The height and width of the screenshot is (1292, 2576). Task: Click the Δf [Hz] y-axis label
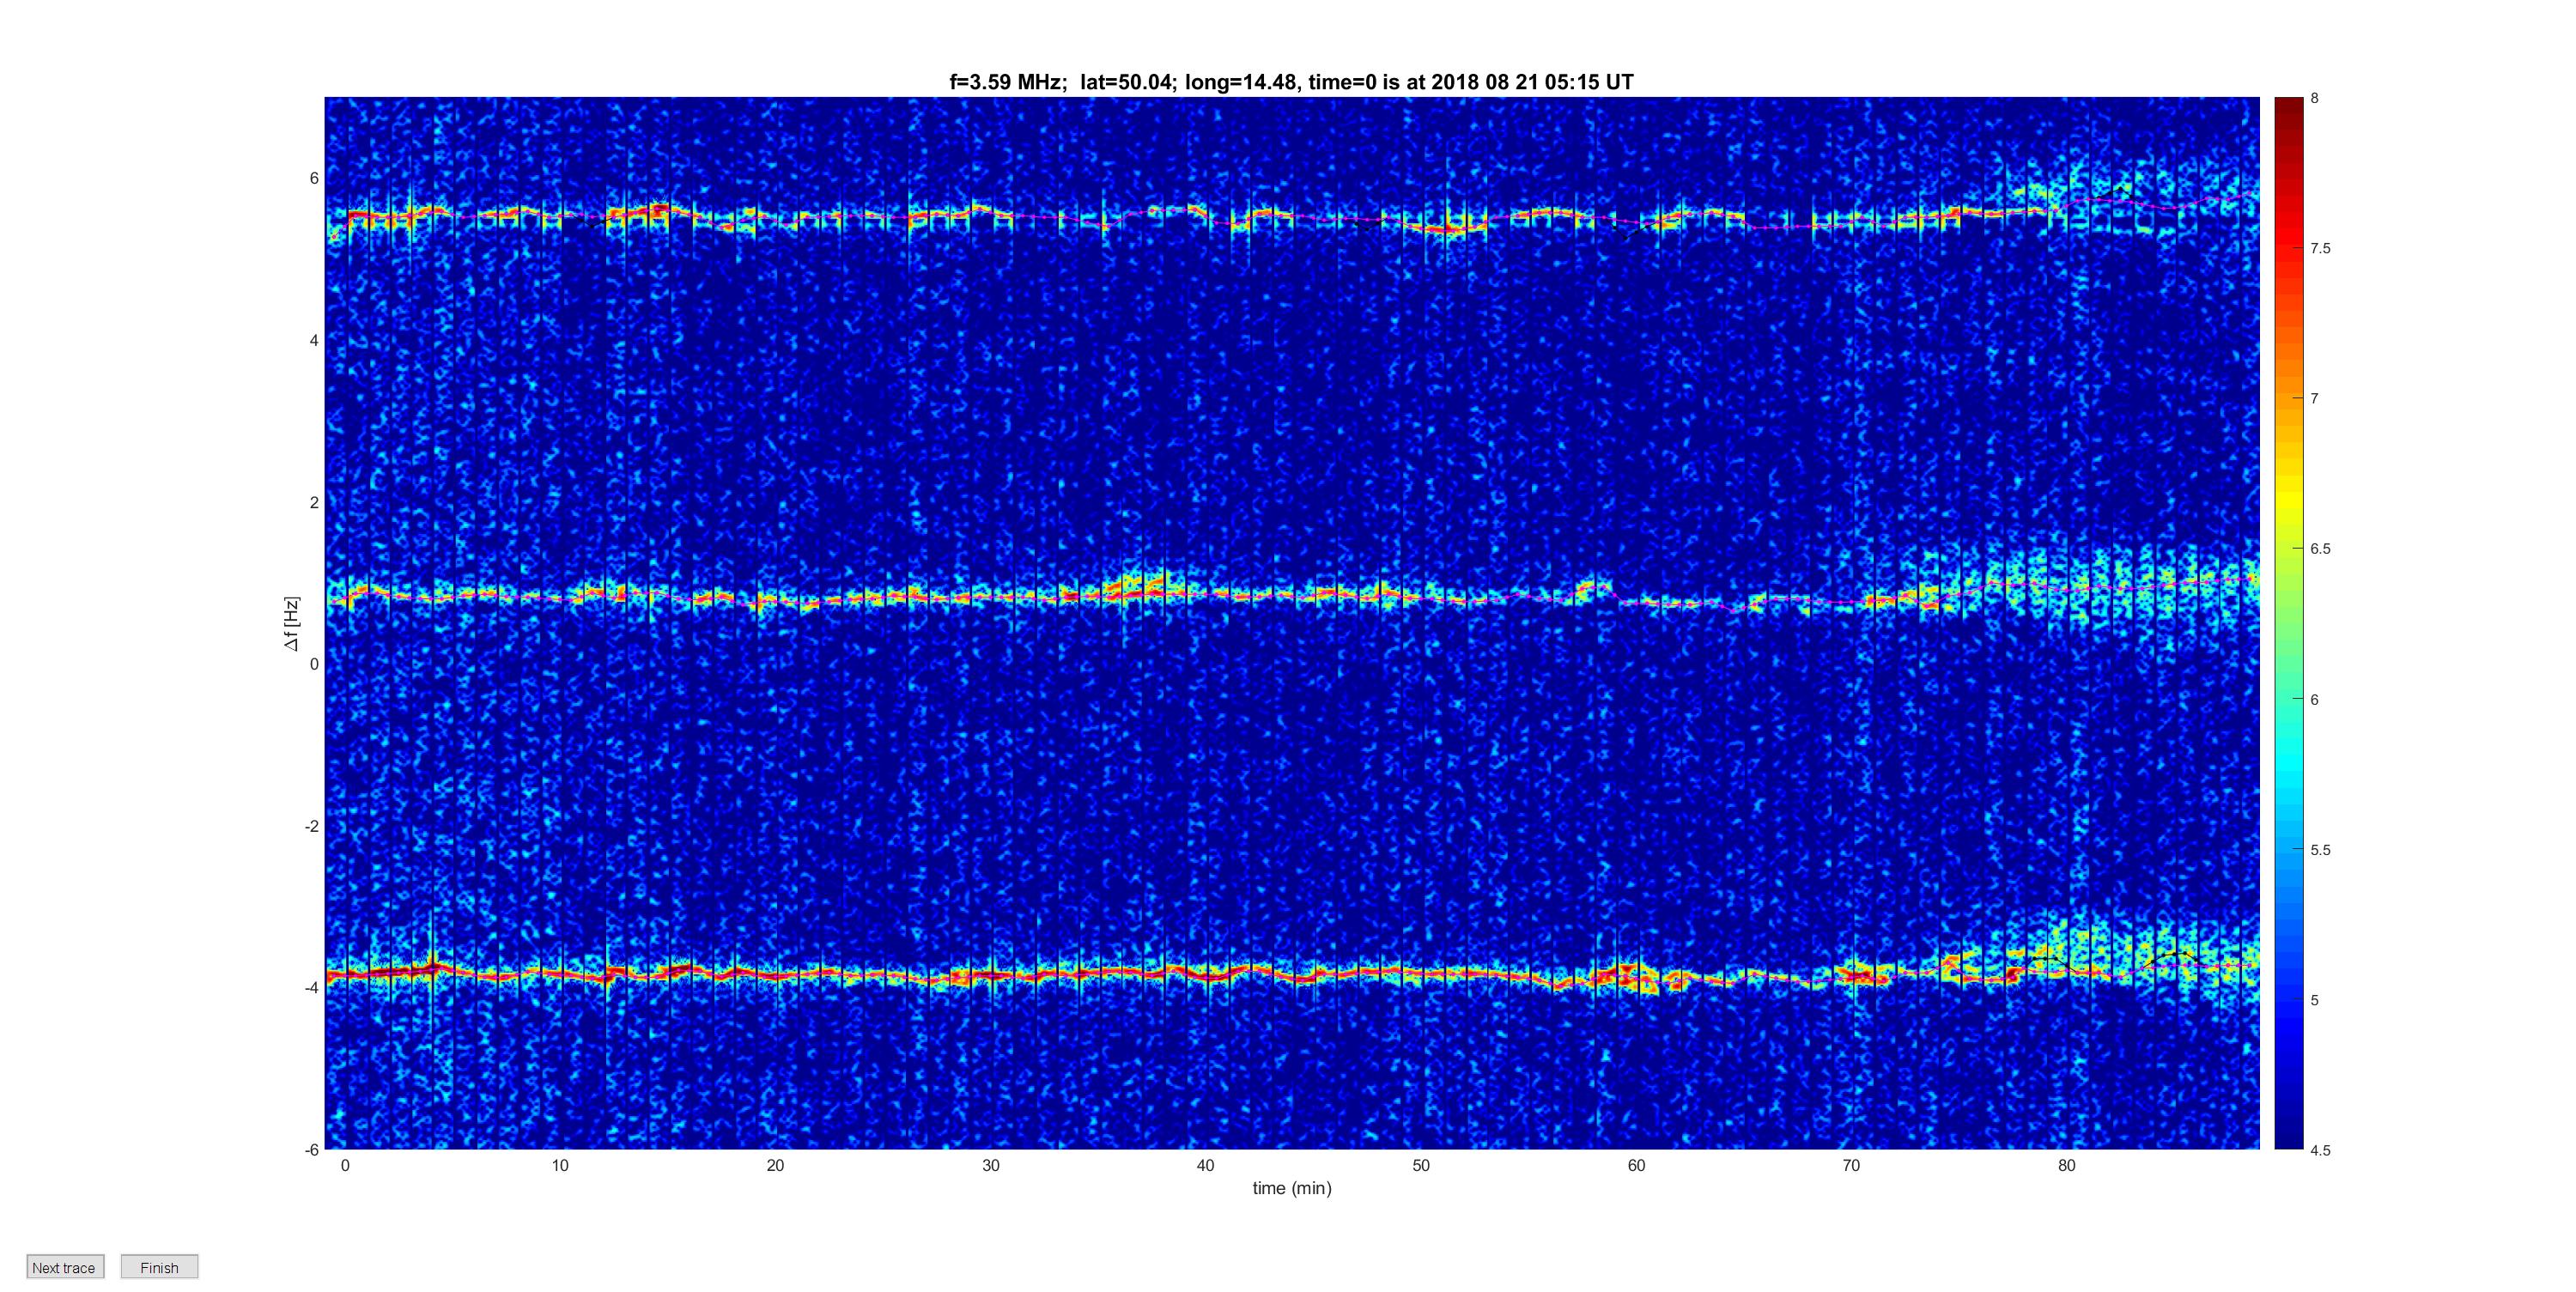click(x=291, y=624)
